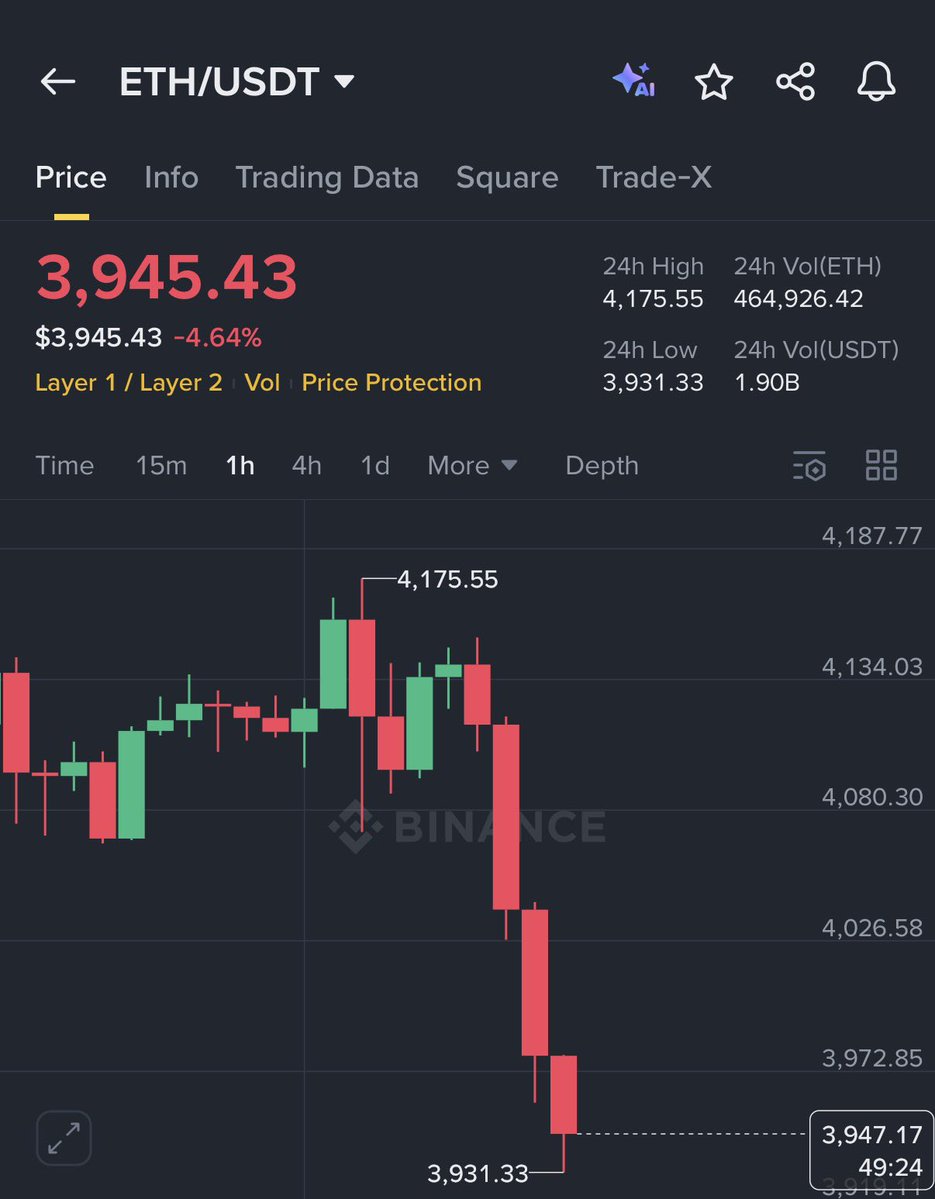Open price alerts bell icon
The image size is (935, 1199).
(877, 82)
